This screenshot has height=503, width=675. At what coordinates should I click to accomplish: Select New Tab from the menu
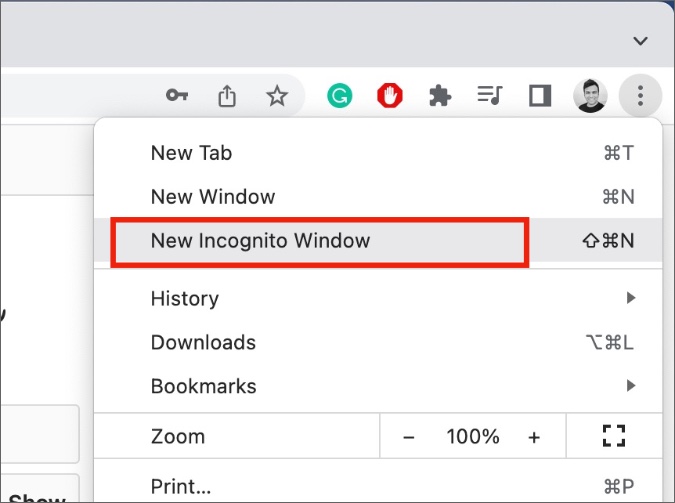click(x=378, y=153)
